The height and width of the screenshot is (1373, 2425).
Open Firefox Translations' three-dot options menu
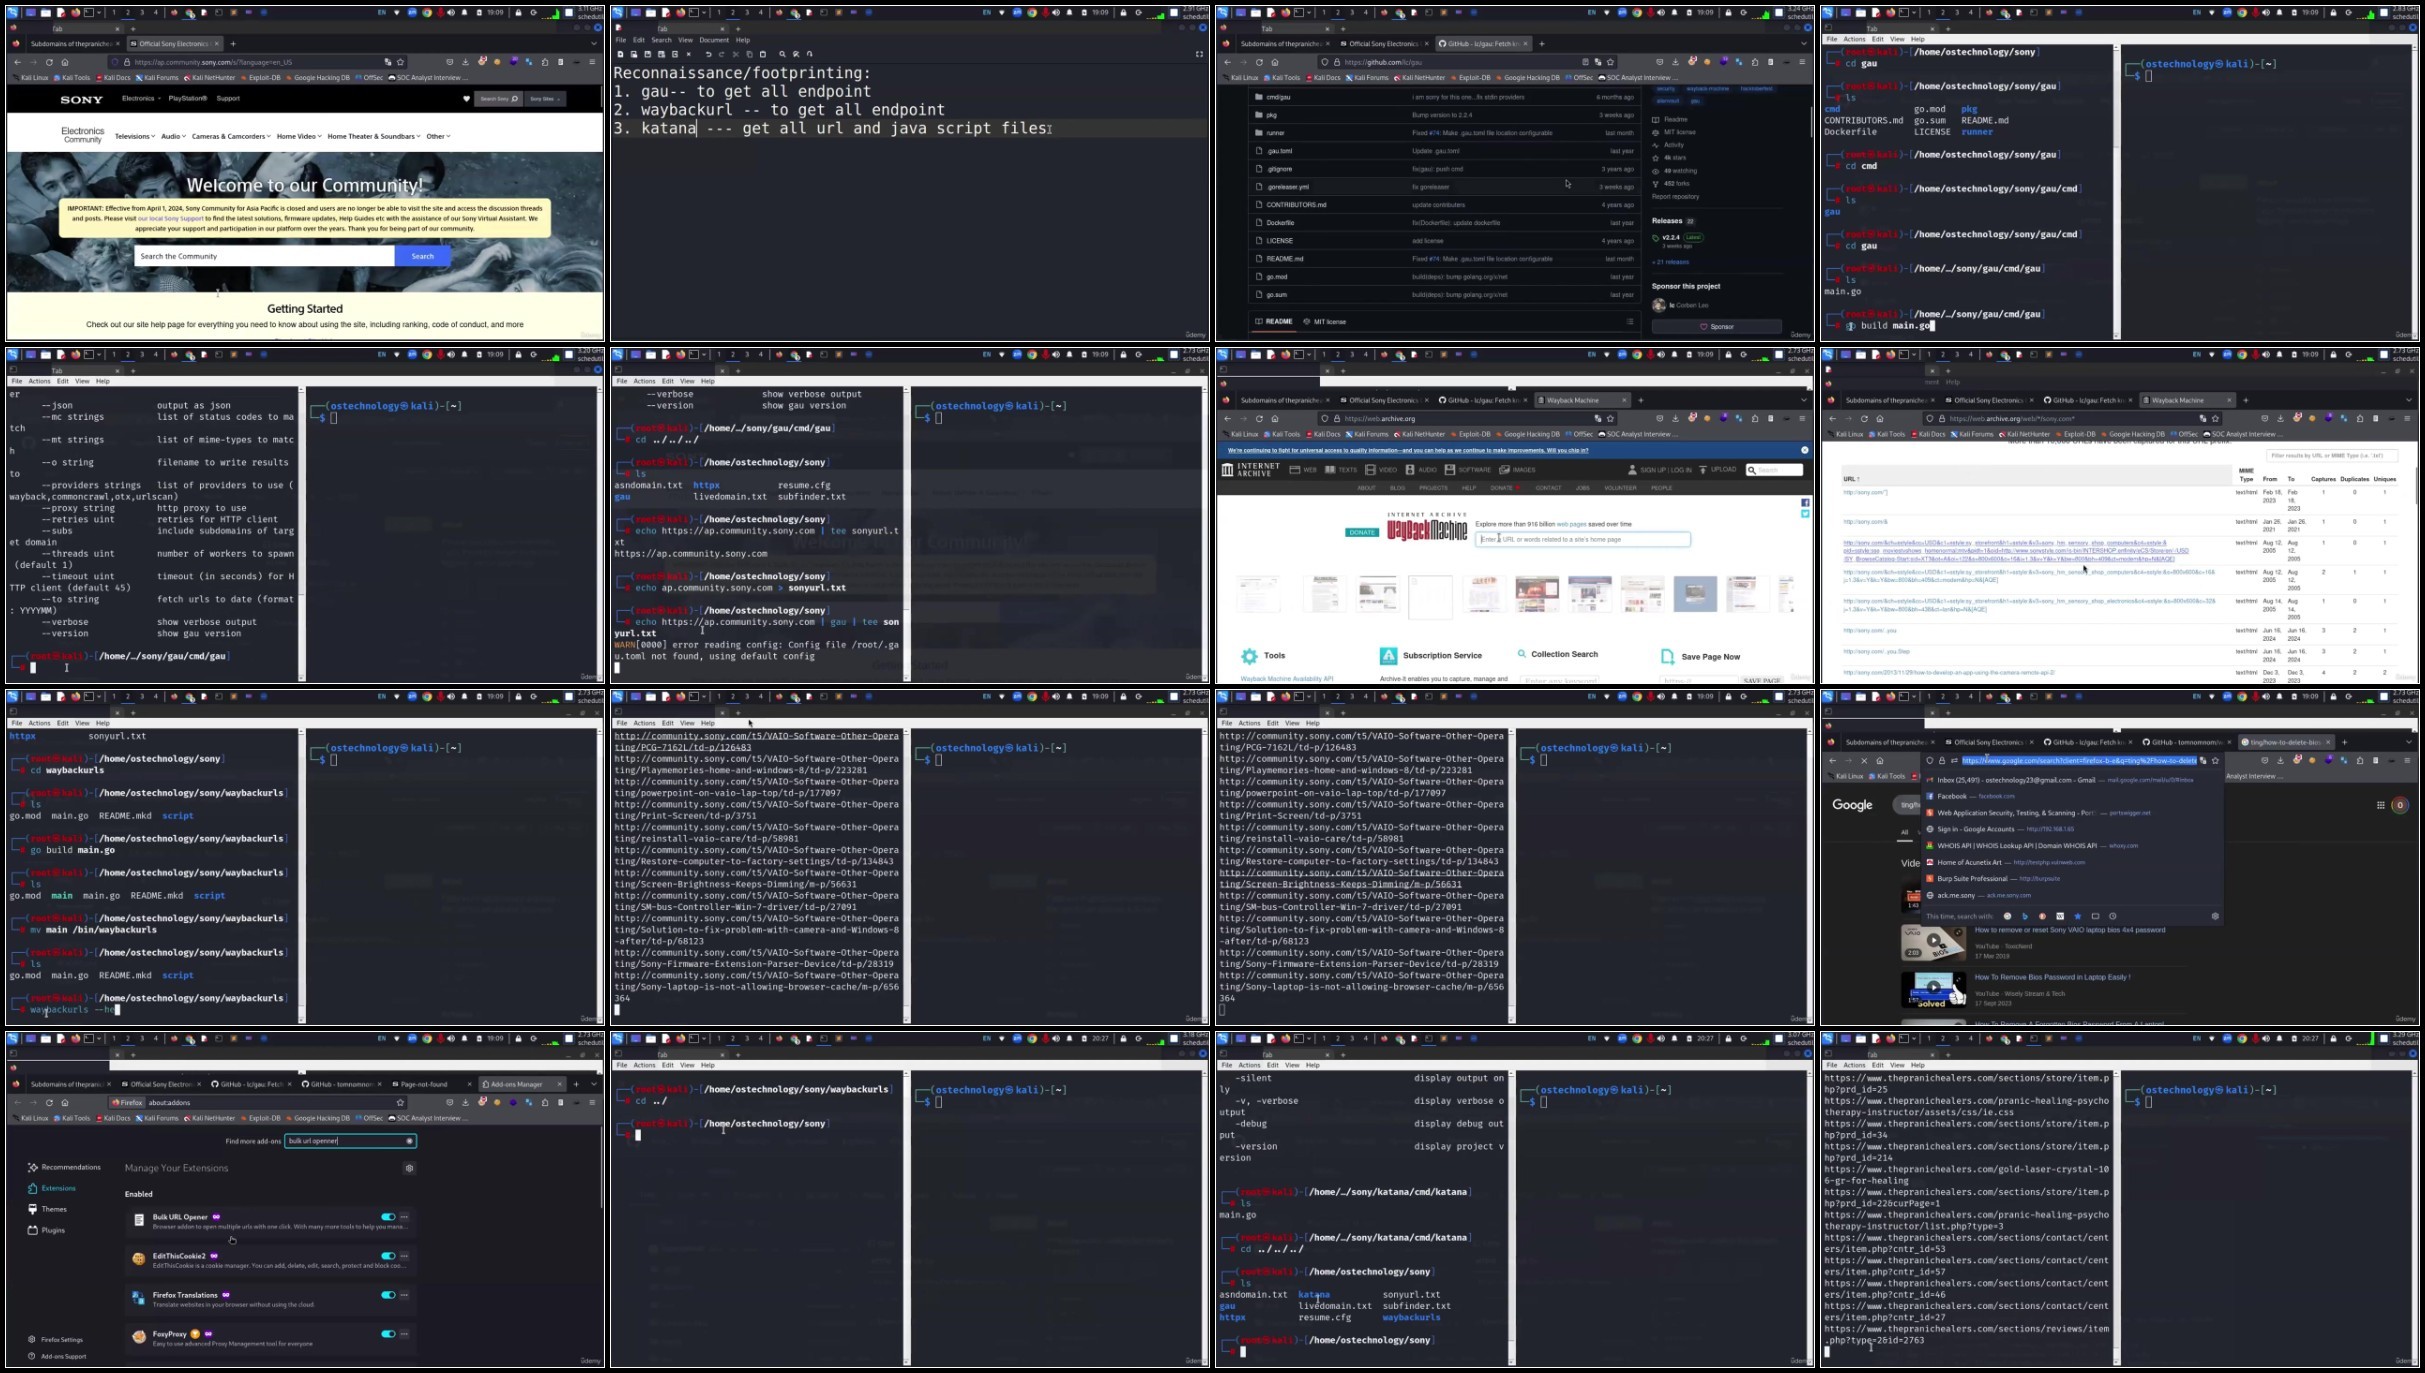(404, 1295)
